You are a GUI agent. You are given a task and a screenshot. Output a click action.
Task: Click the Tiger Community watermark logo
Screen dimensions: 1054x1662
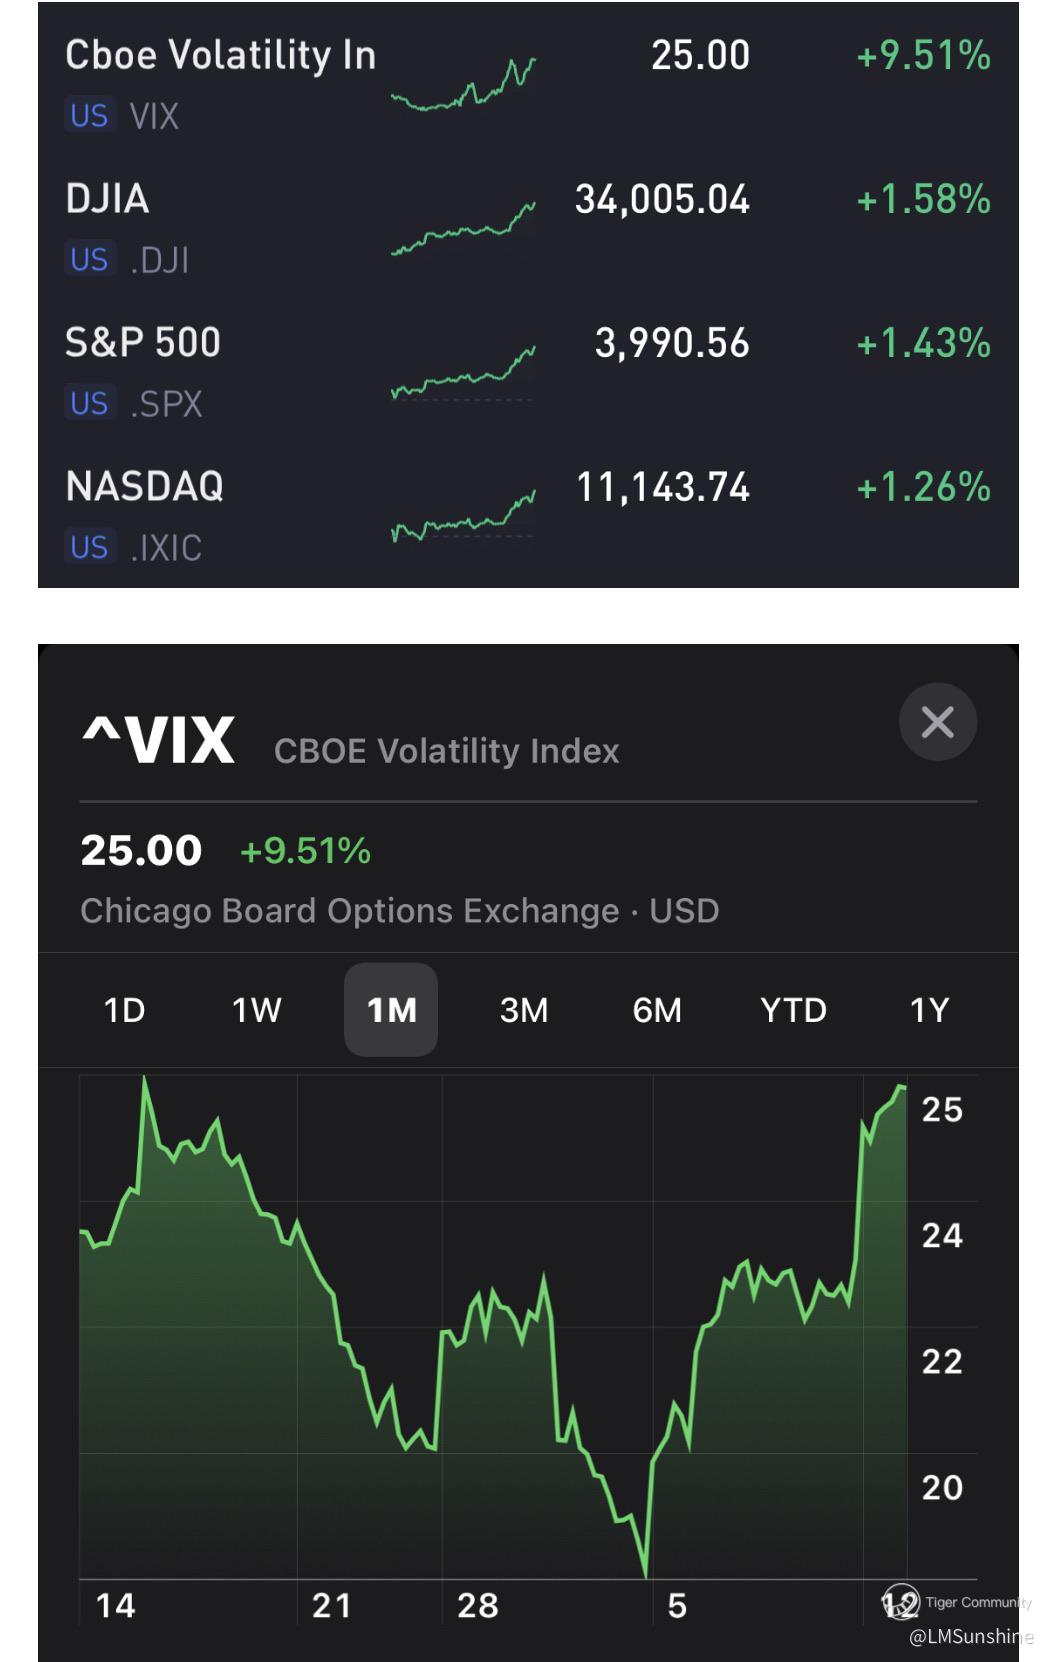click(x=900, y=1602)
